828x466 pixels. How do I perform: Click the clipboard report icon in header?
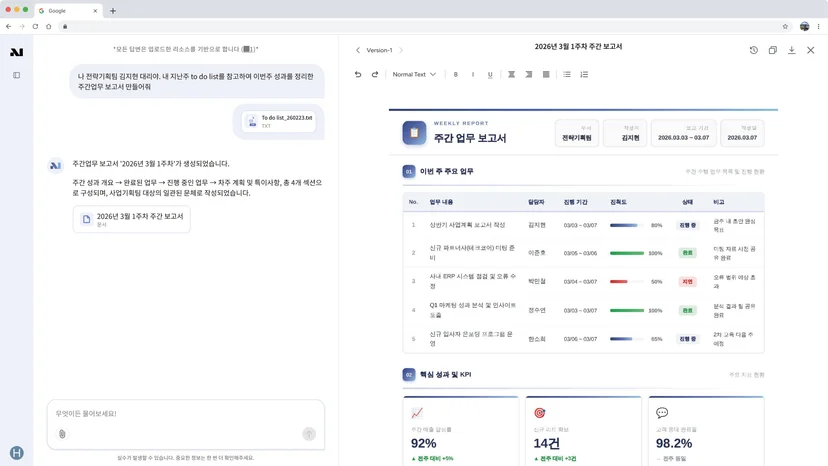414,133
